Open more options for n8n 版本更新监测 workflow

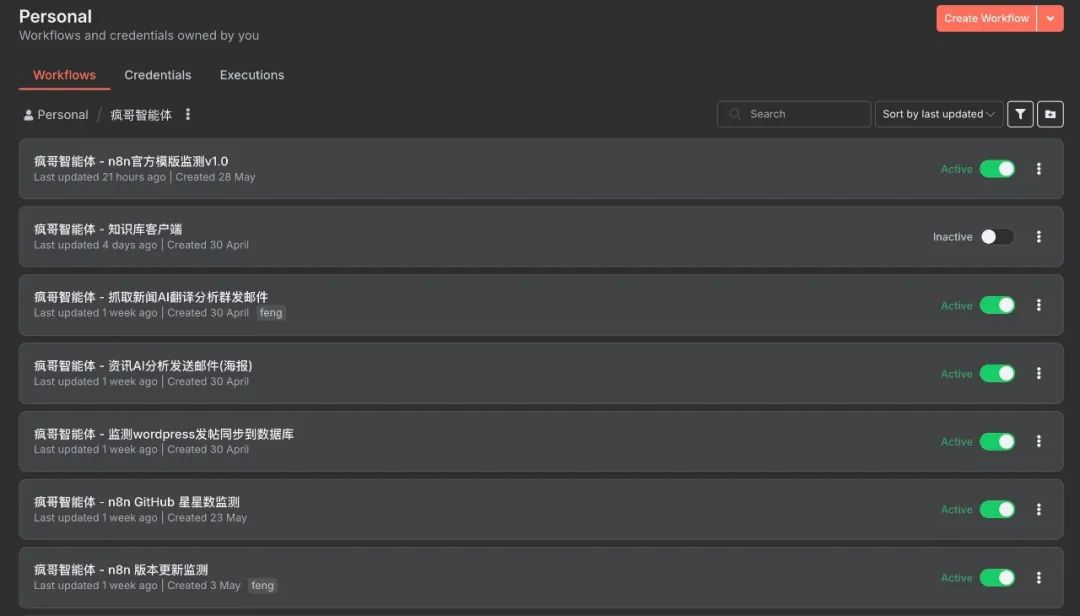[x=1039, y=578]
